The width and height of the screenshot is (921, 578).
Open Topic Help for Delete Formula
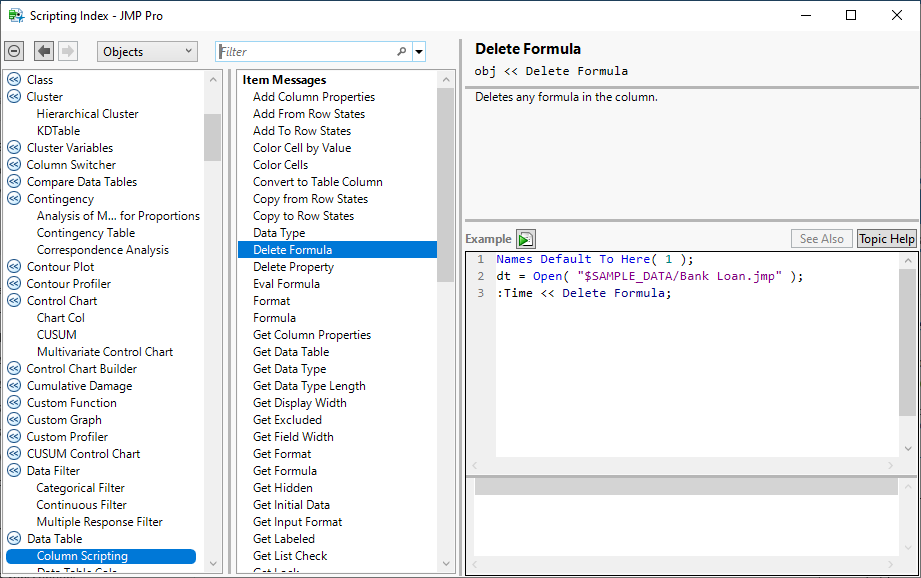pyautogui.click(x=886, y=239)
